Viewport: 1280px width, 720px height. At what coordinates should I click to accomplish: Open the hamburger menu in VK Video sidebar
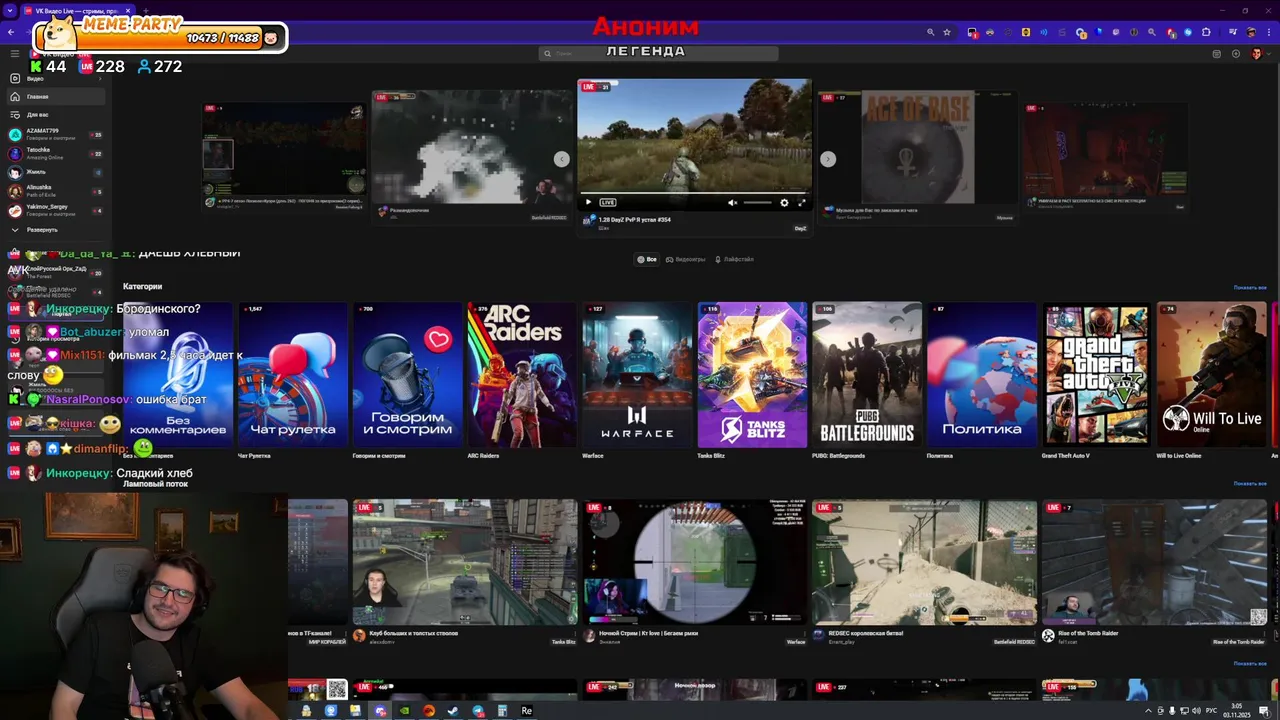click(15, 53)
